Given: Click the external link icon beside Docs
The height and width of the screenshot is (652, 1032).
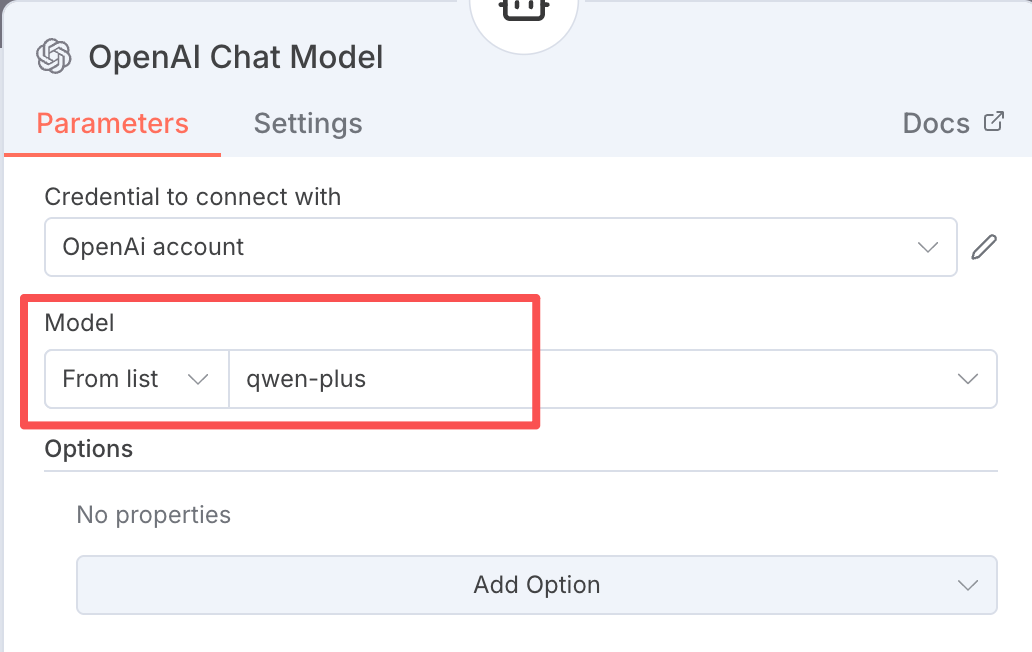Looking at the screenshot, I should [x=993, y=122].
